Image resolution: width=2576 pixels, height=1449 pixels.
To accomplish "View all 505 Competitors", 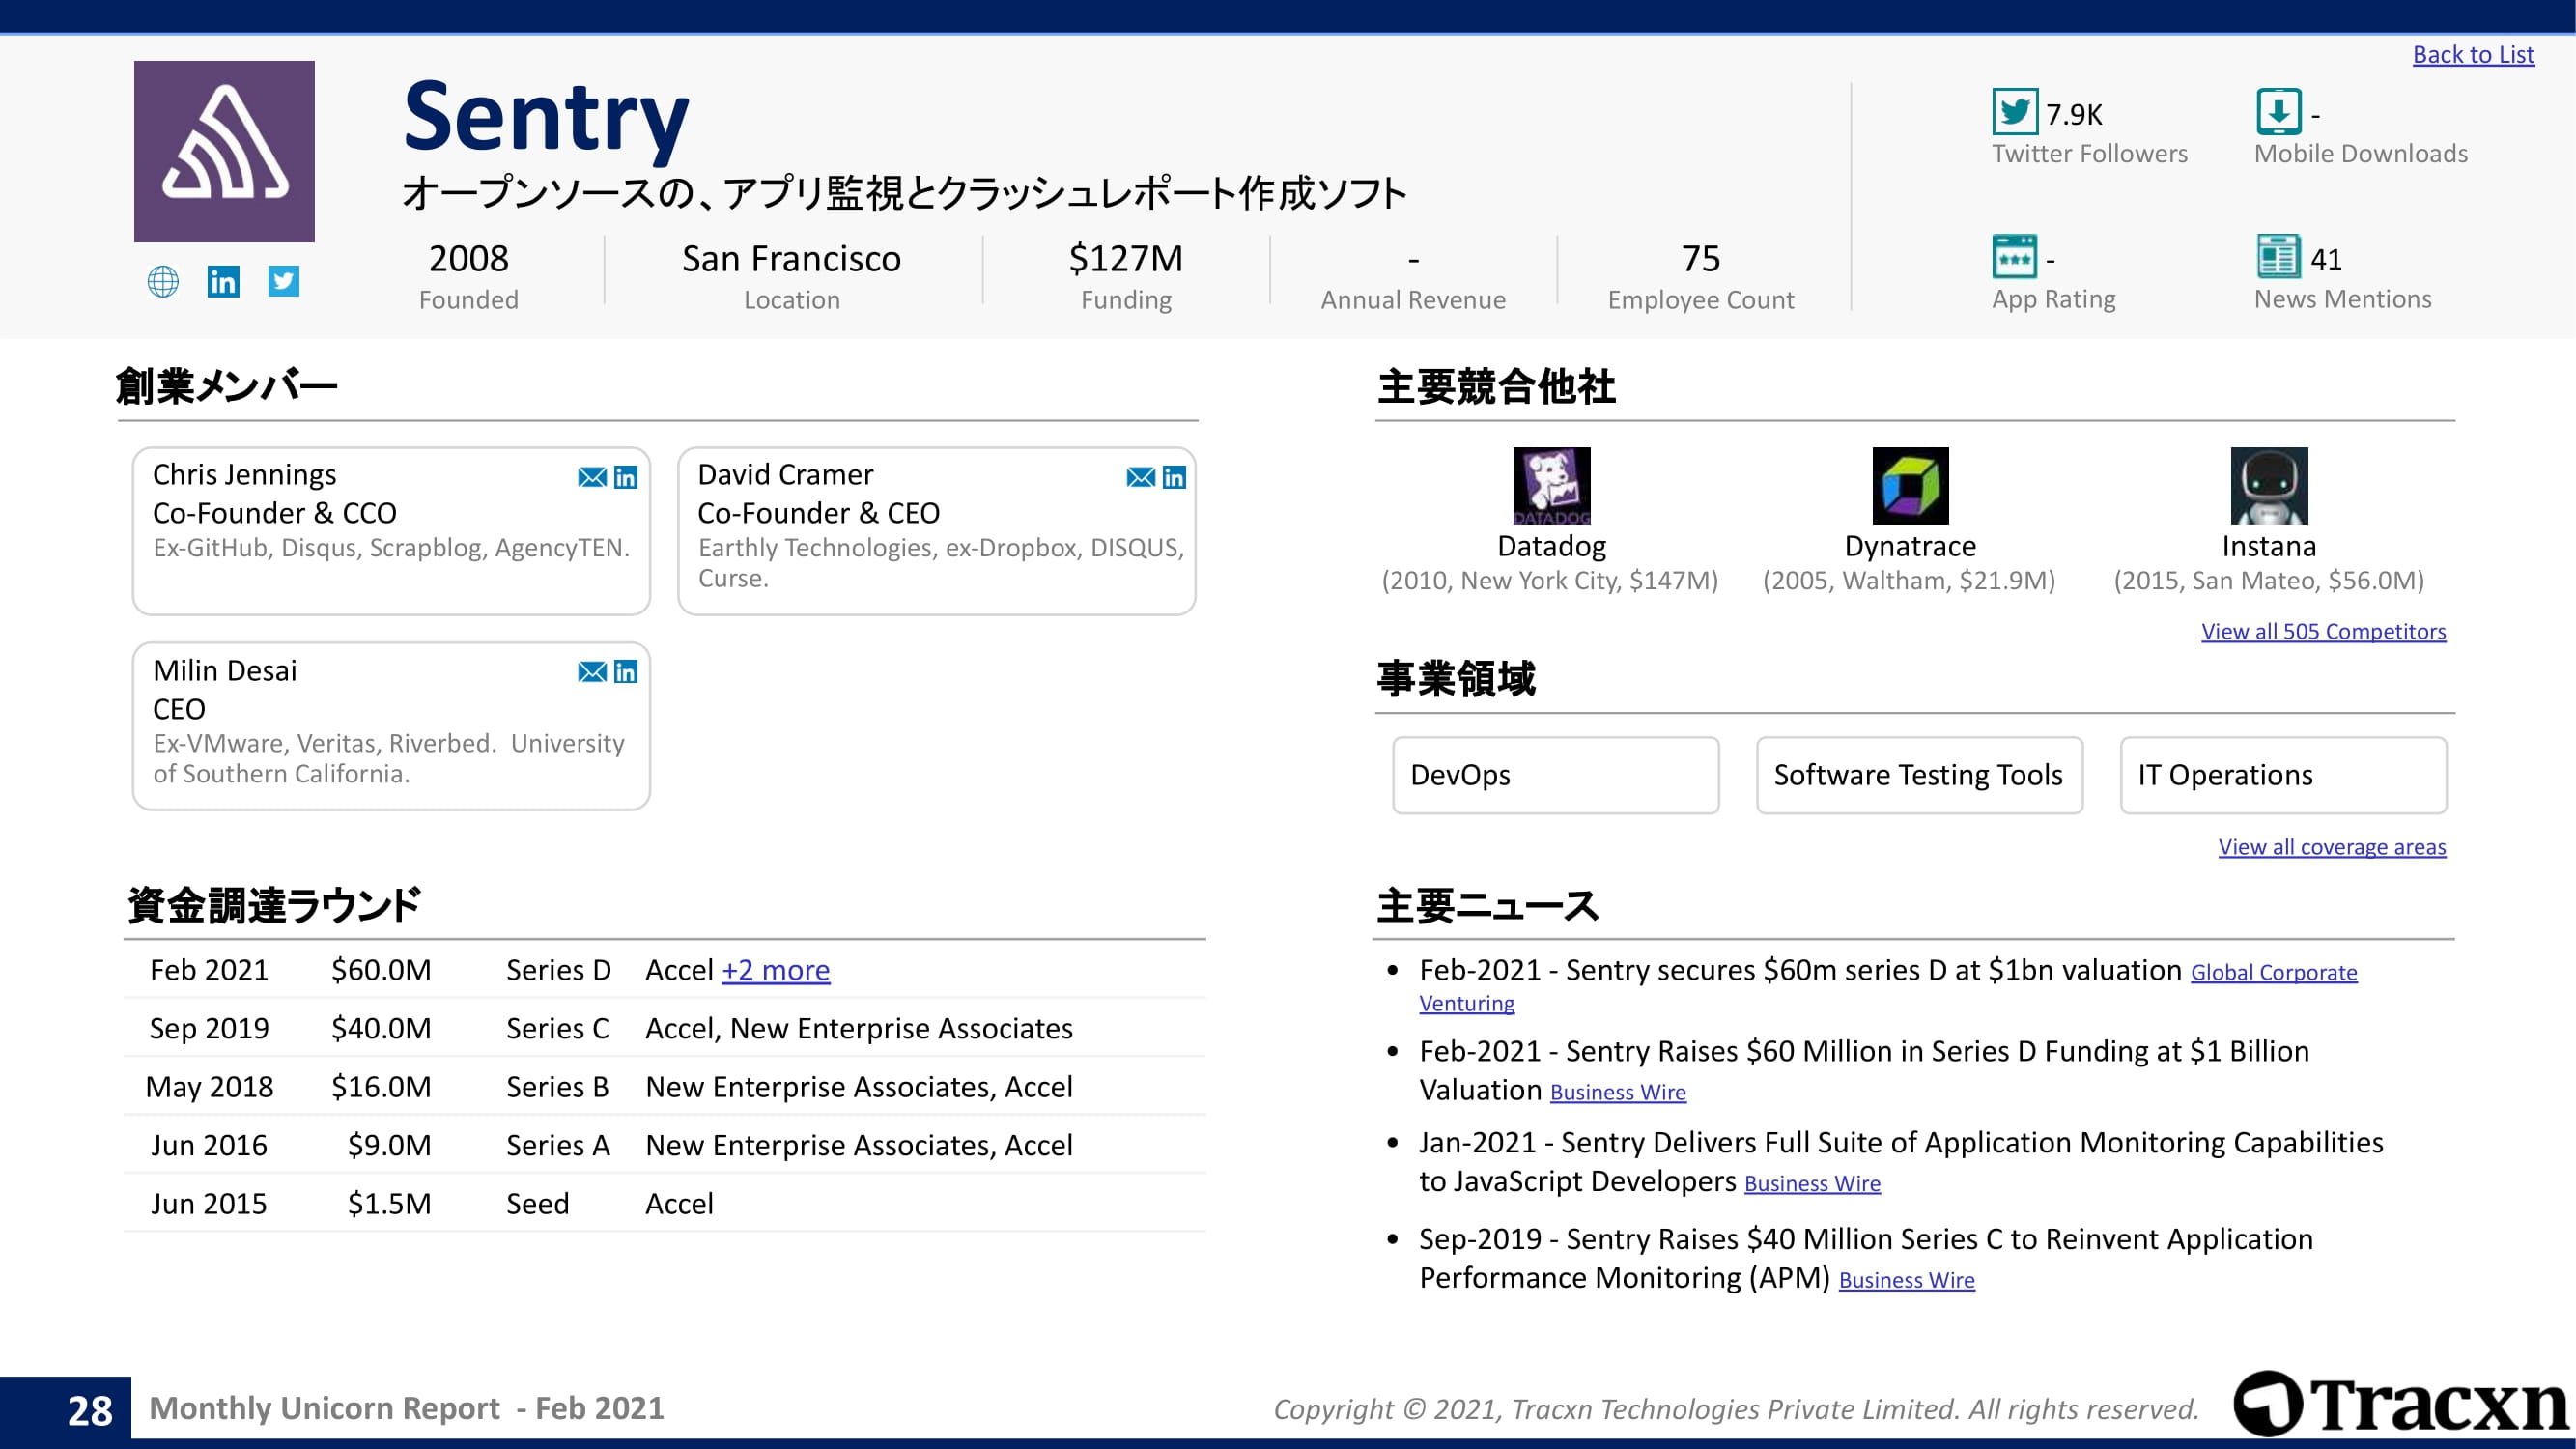I will pyautogui.click(x=2322, y=632).
